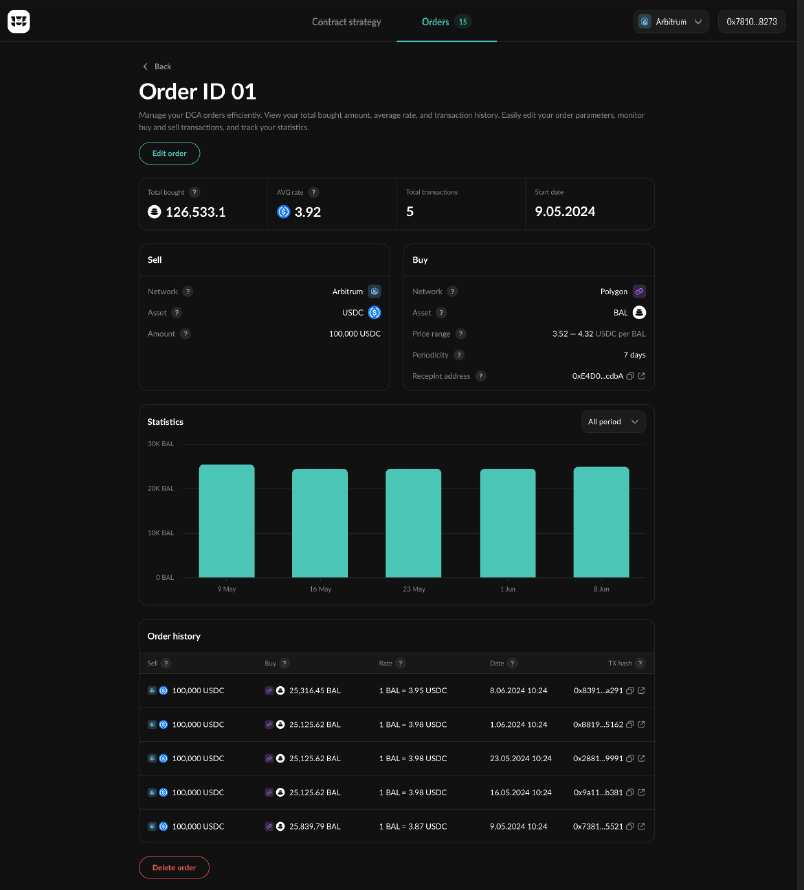Click help icon next to Buy Asset

click(441, 313)
